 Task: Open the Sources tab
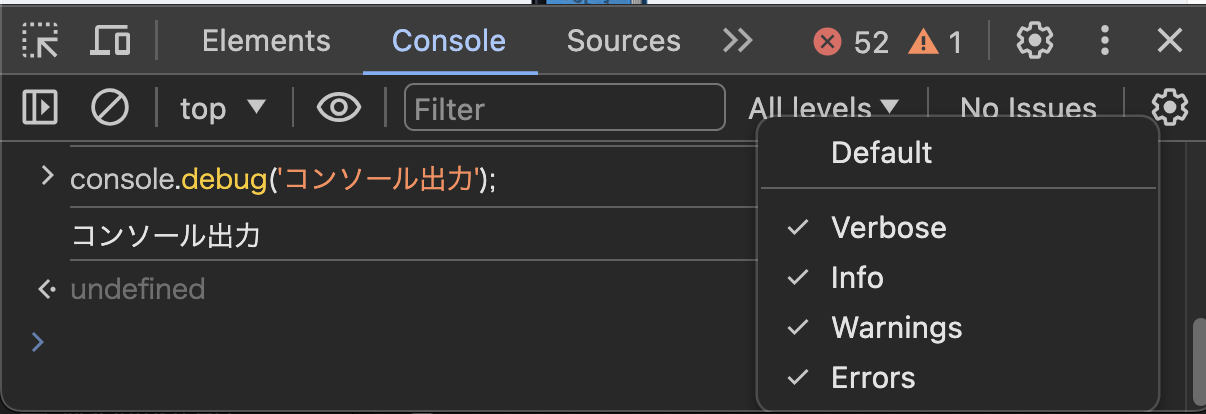[623, 41]
